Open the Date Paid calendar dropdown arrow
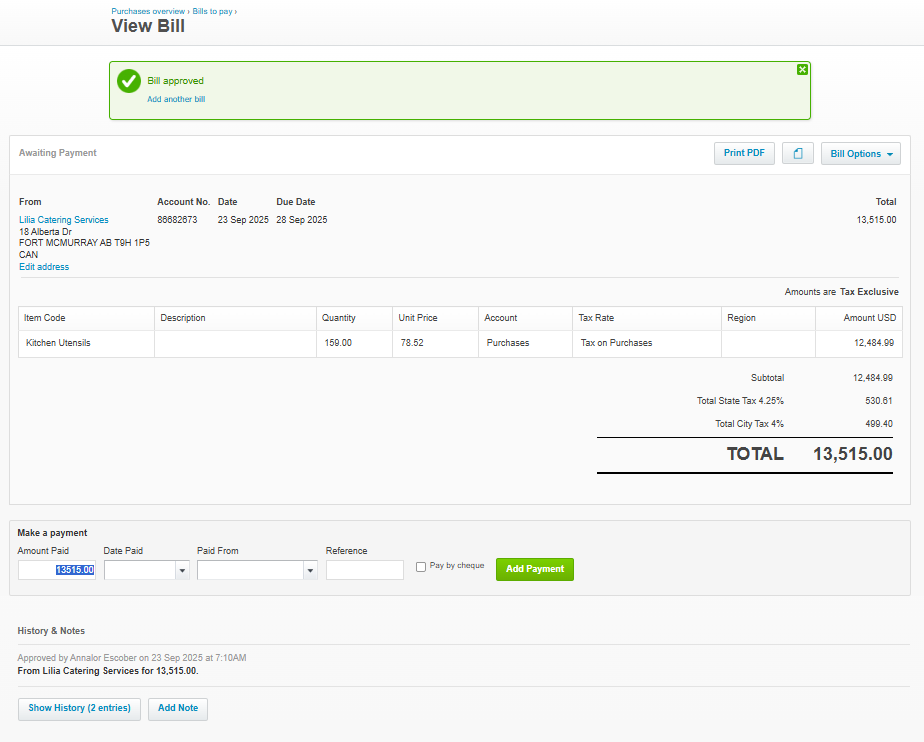The width and height of the screenshot is (924, 742). (182, 570)
